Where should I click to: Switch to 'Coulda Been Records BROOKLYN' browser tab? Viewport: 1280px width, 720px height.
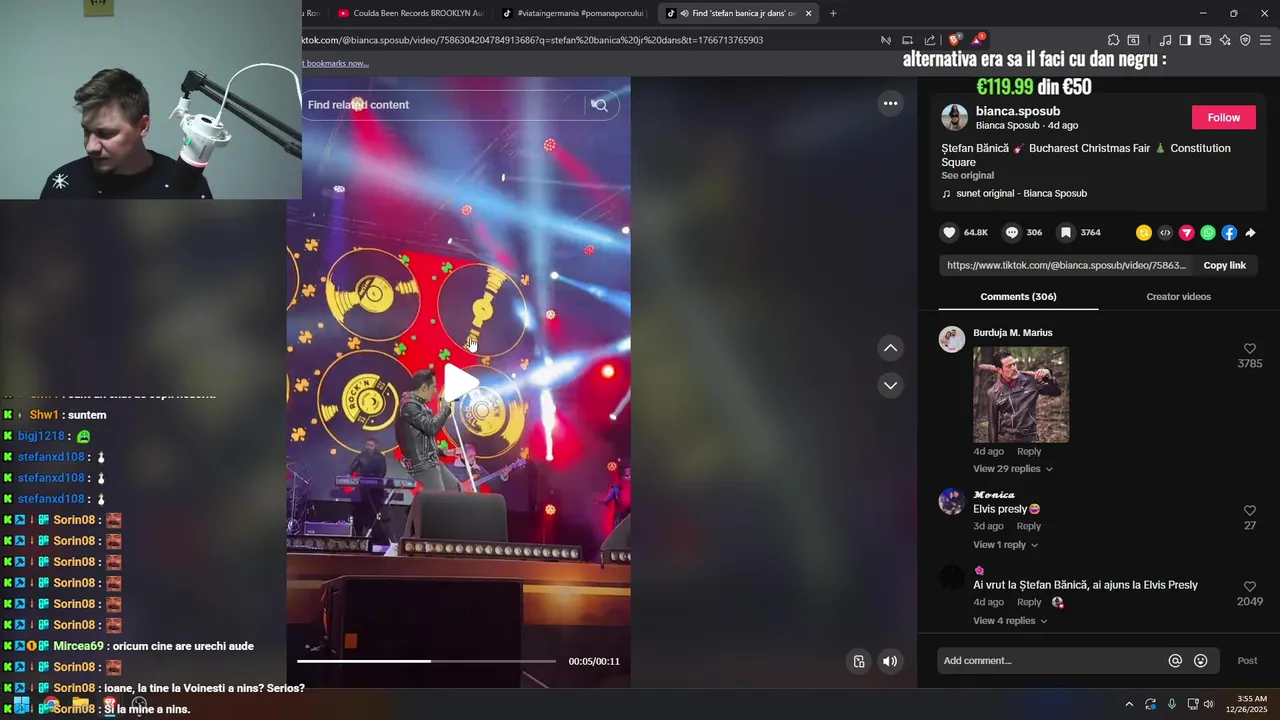[410, 13]
